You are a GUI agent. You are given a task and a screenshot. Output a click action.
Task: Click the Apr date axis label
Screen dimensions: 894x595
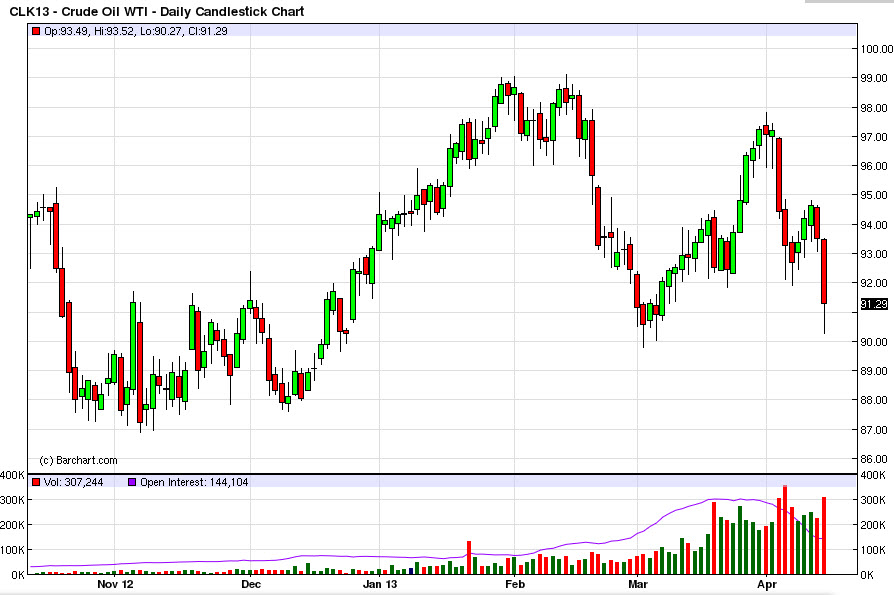[x=767, y=584]
